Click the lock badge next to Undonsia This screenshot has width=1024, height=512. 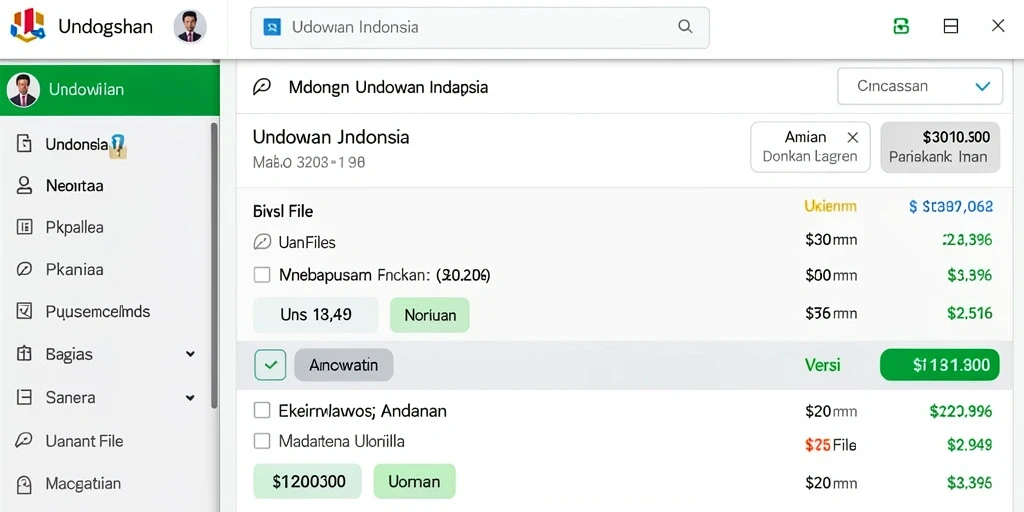click(x=118, y=147)
